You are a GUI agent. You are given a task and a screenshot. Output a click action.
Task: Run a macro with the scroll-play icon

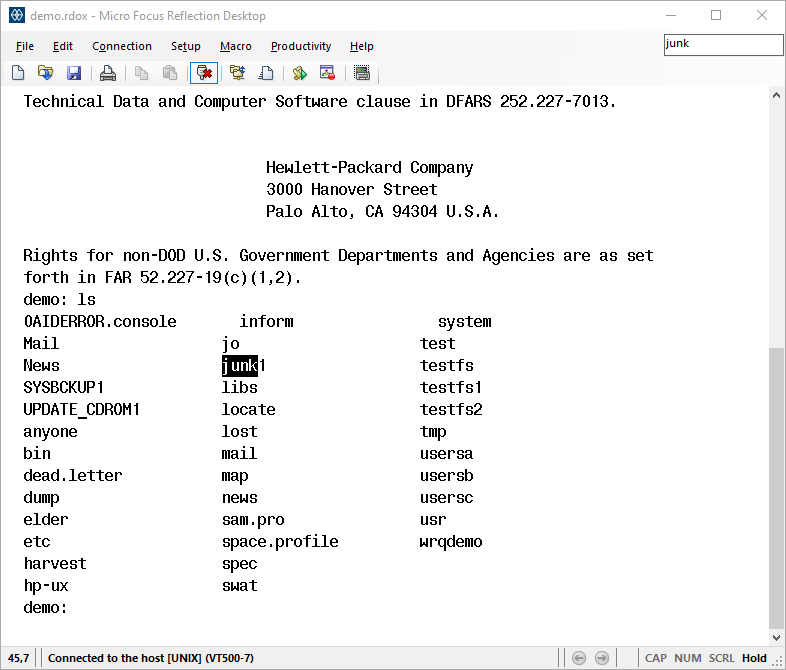point(300,73)
